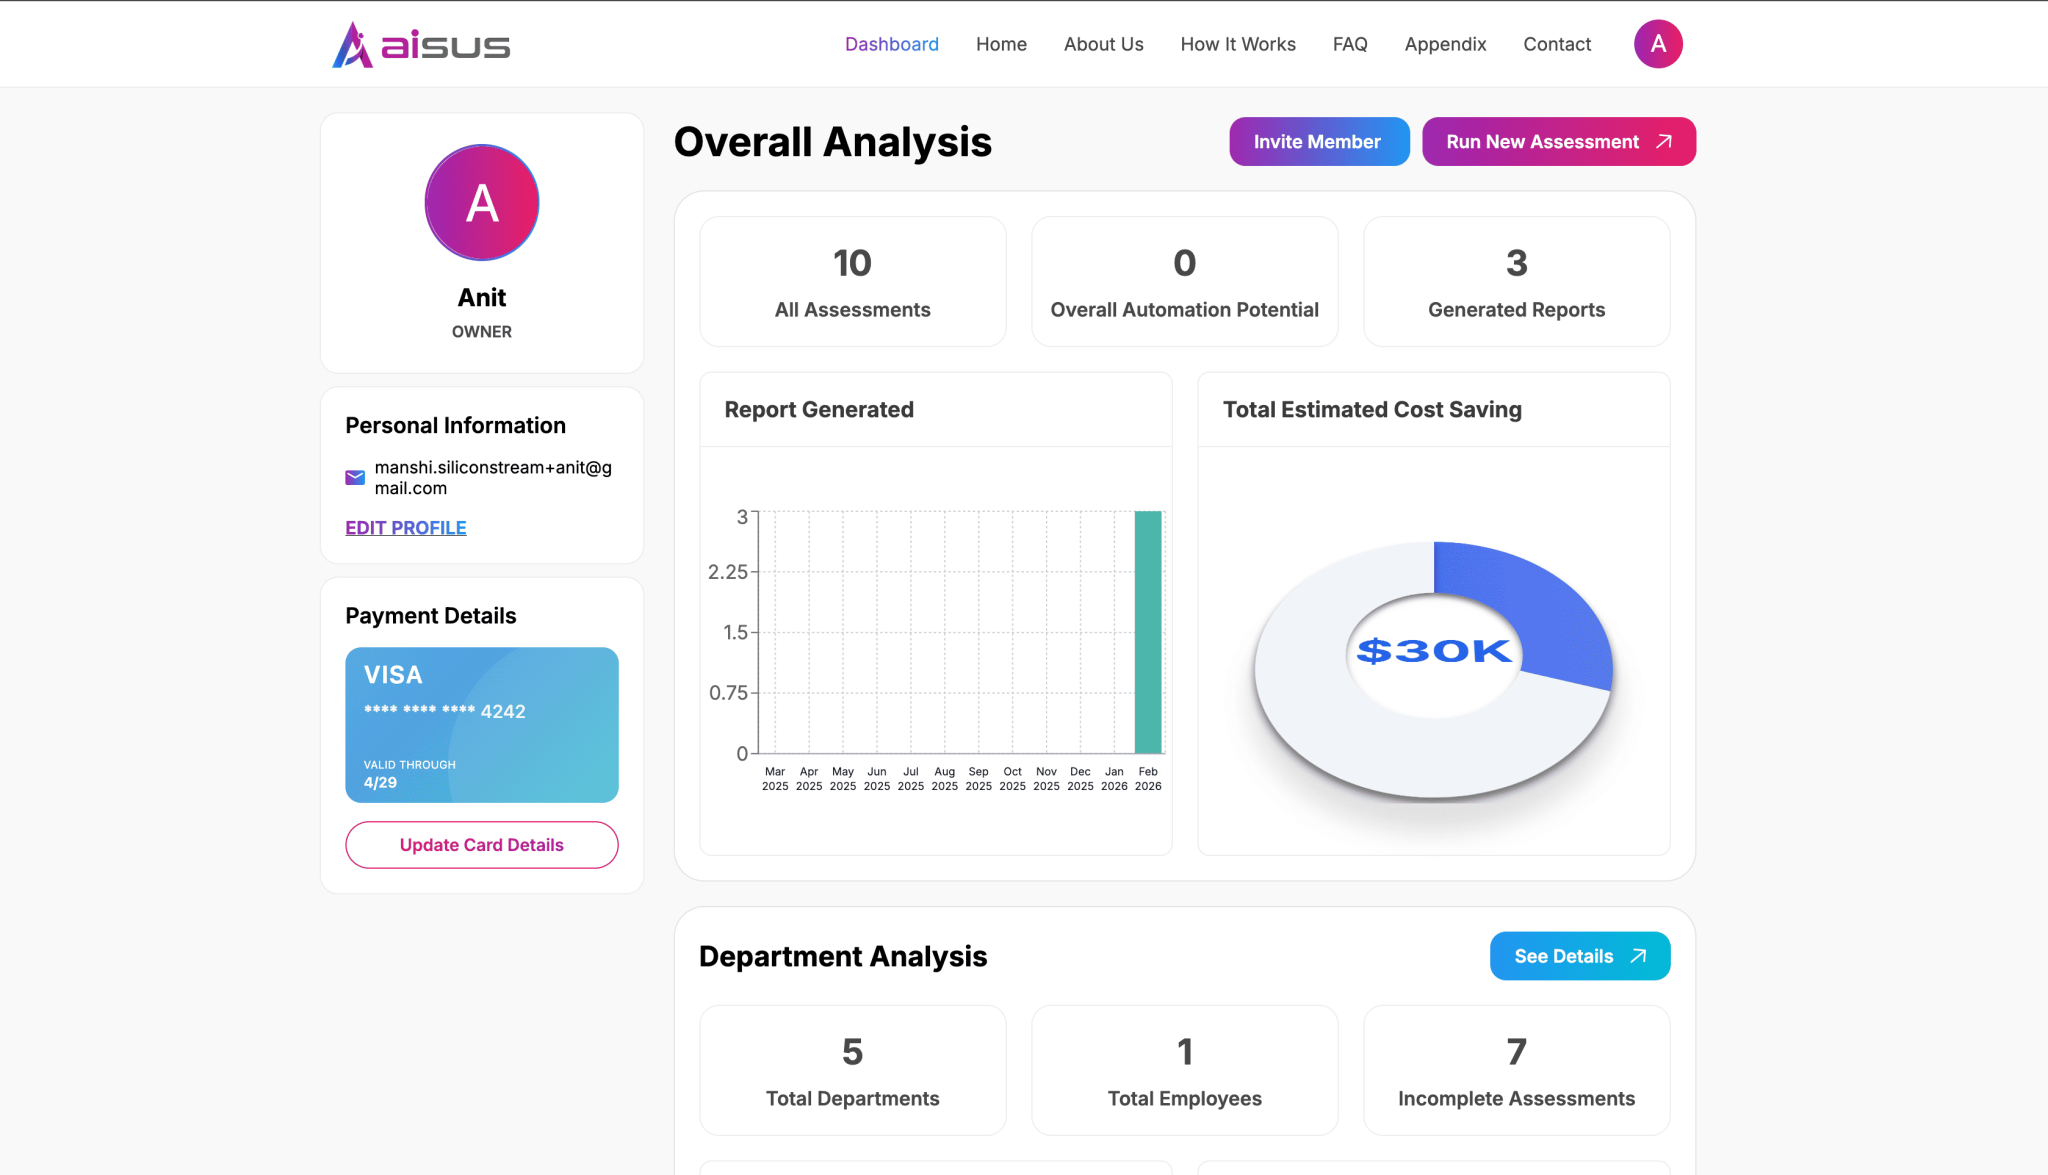
Task: Go to the Home page
Action: (1001, 44)
